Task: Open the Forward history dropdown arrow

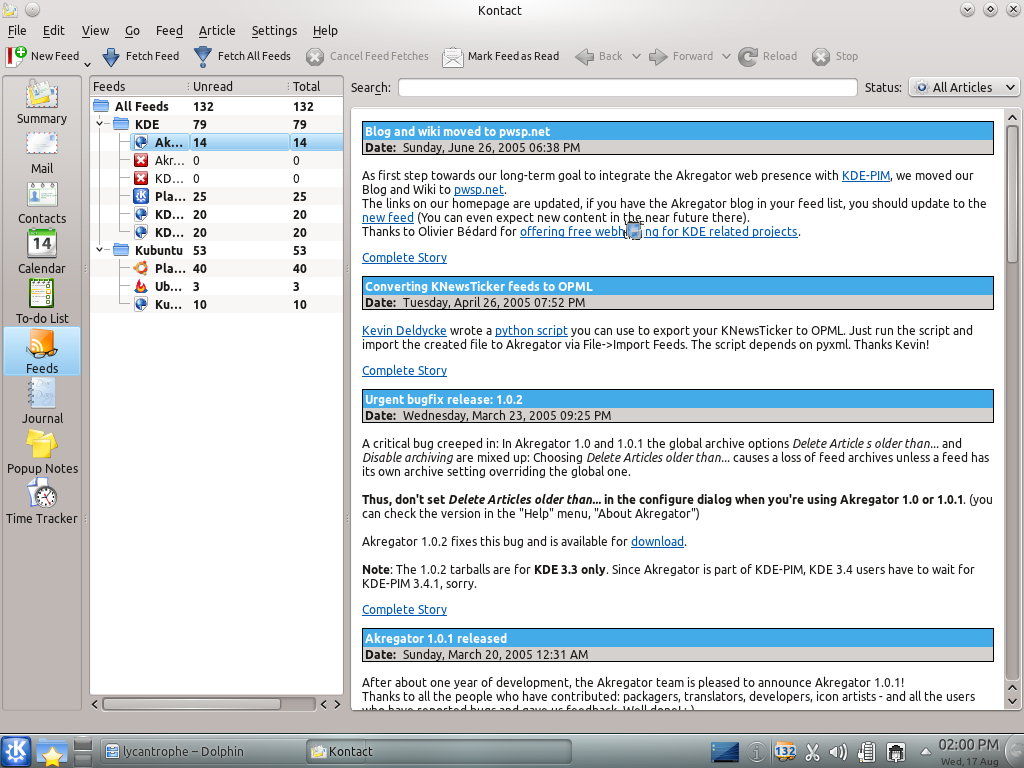Action: click(726, 56)
